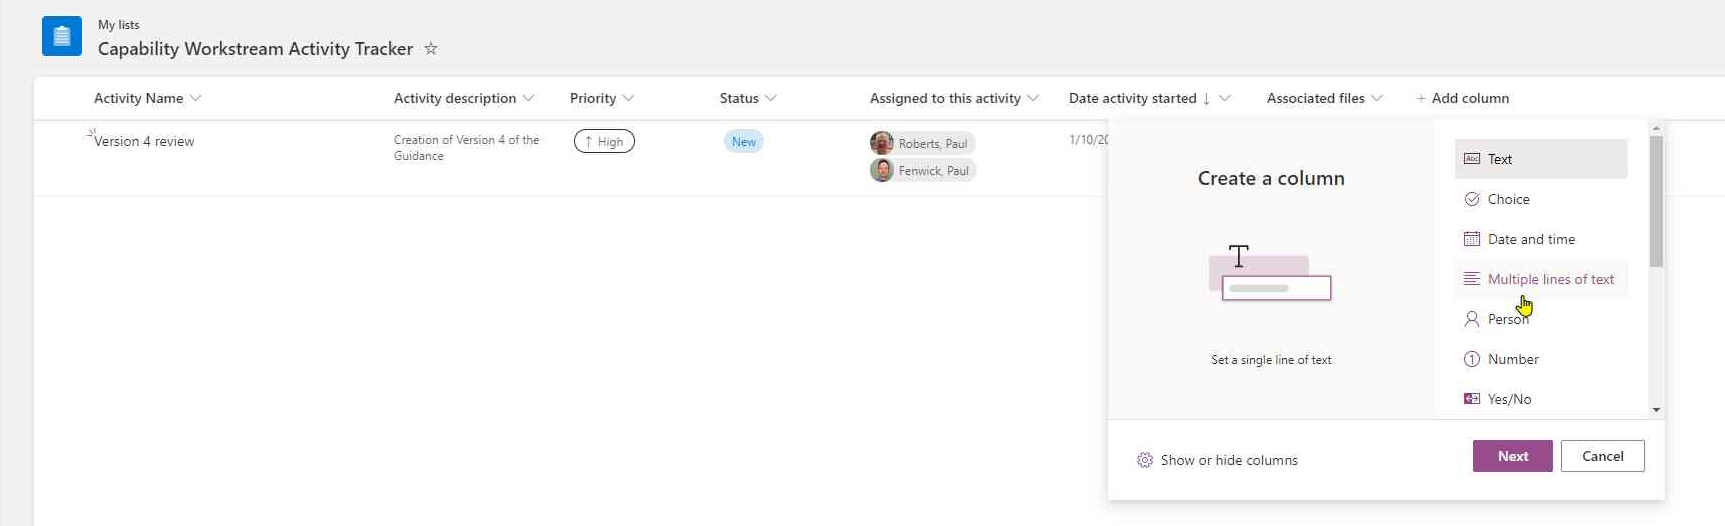Click the Next button
Viewport: 1725px width, 526px height.
[1512, 456]
